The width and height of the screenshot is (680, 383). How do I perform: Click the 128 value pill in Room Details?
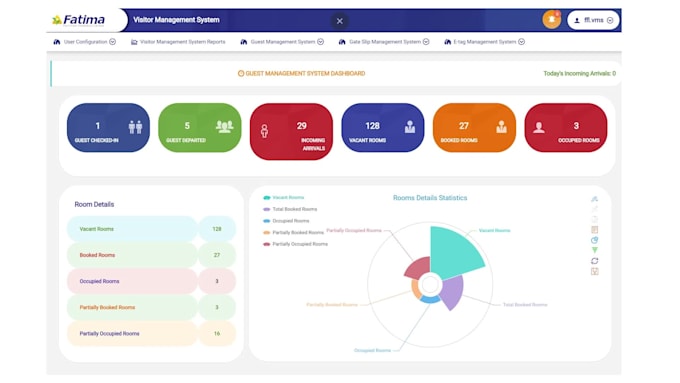click(x=217, y=229)
